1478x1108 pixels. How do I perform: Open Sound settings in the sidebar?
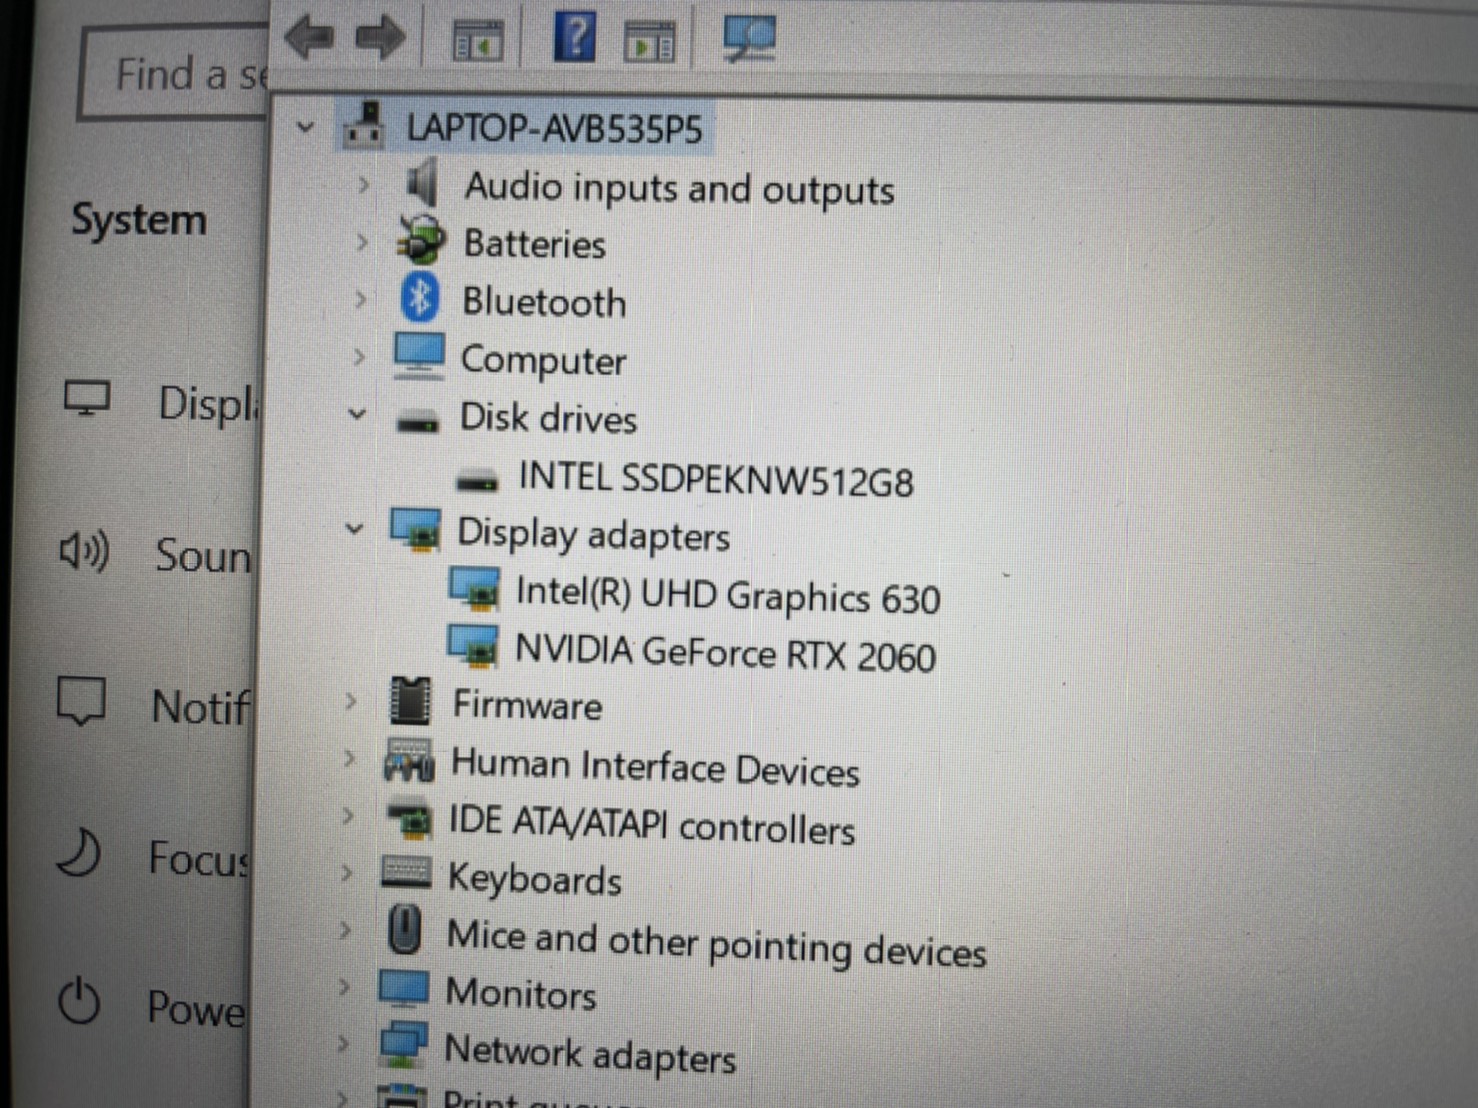pos(200,556)
